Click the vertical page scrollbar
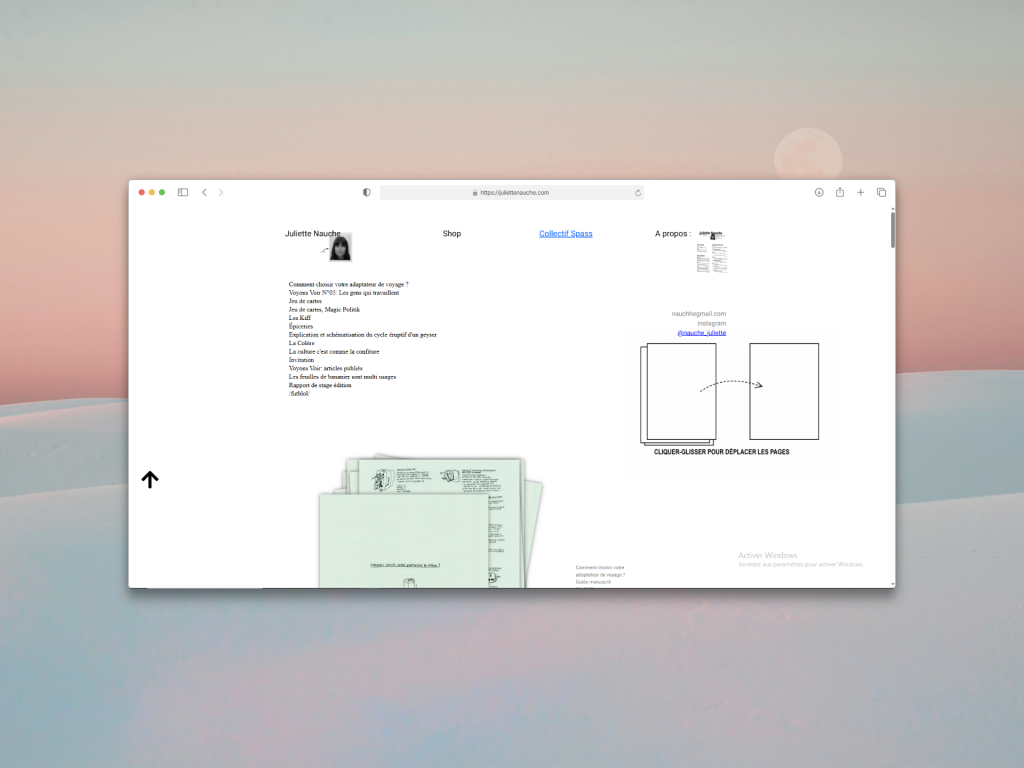This screenshot has height=768, width=1024. (893, 230)
